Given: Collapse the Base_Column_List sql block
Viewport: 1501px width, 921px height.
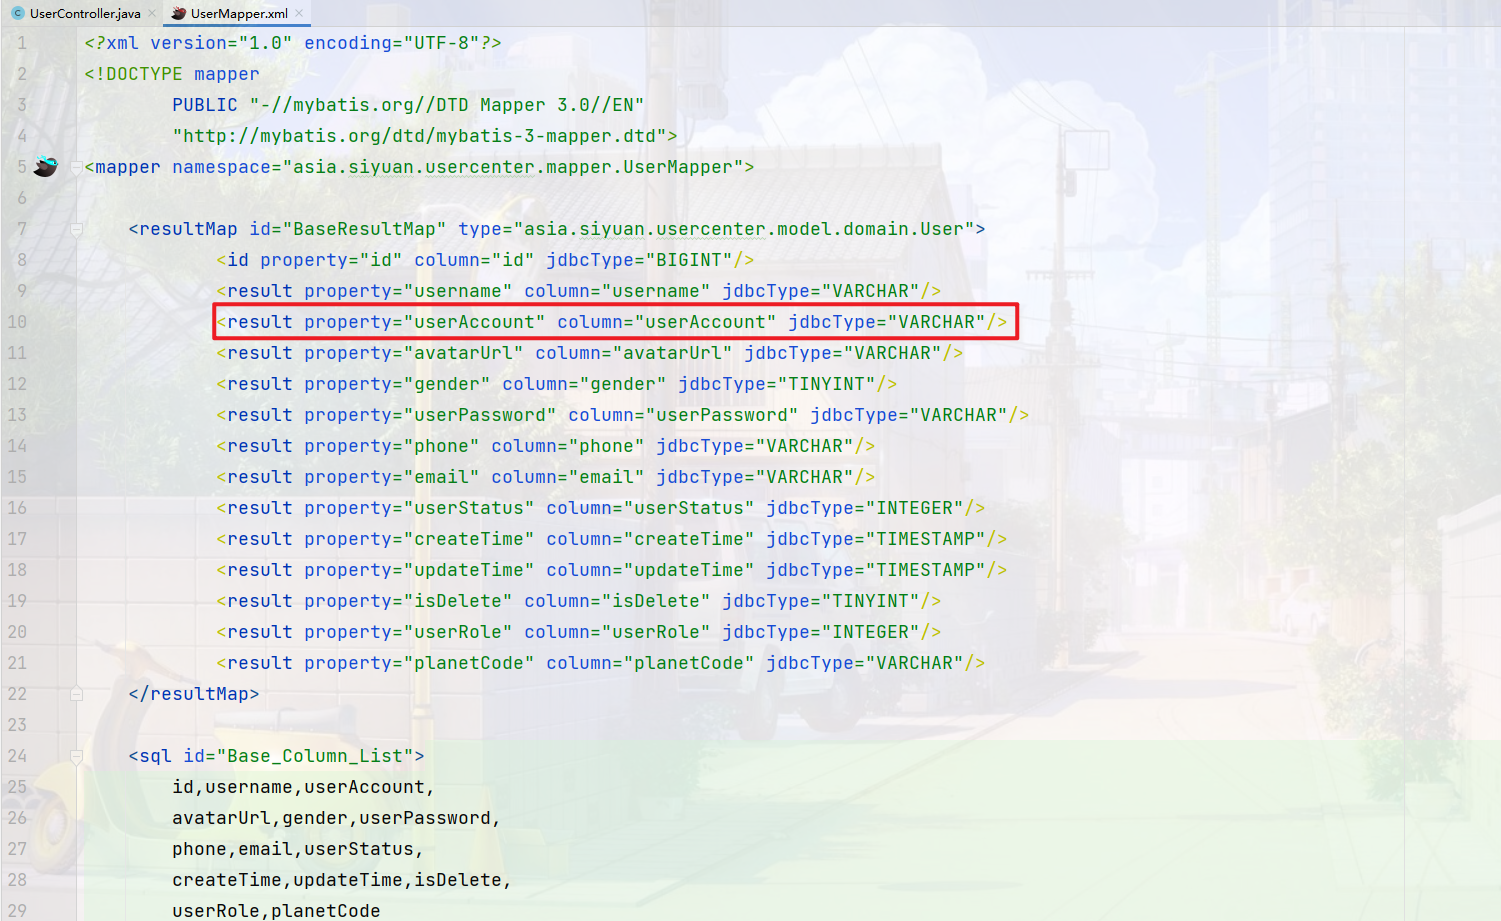Looking at the screenshot, I should click(x=76, y=755).
